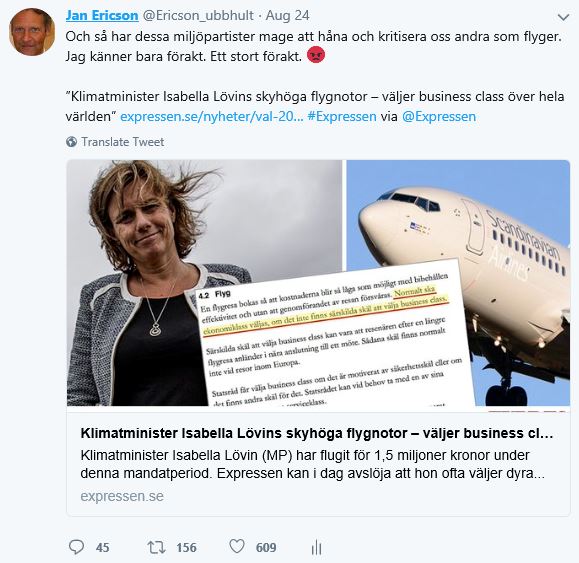
Task: View the 156 retweets count
Action: [186, 547]
